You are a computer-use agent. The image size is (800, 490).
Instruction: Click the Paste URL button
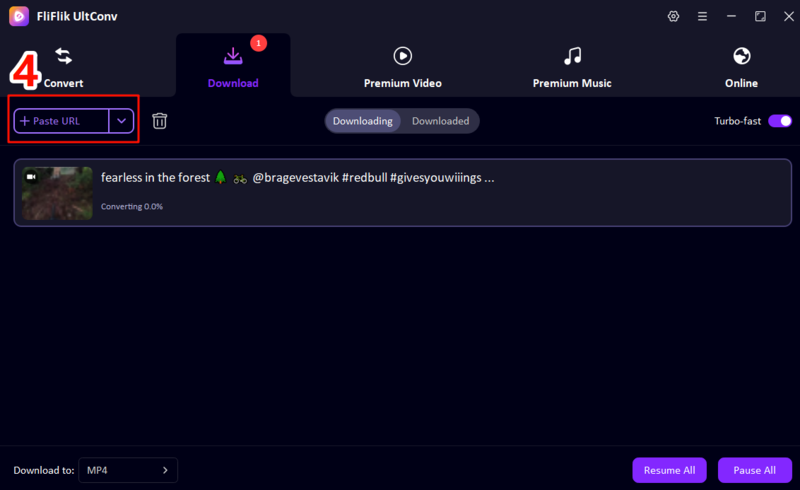pos(61,121)
